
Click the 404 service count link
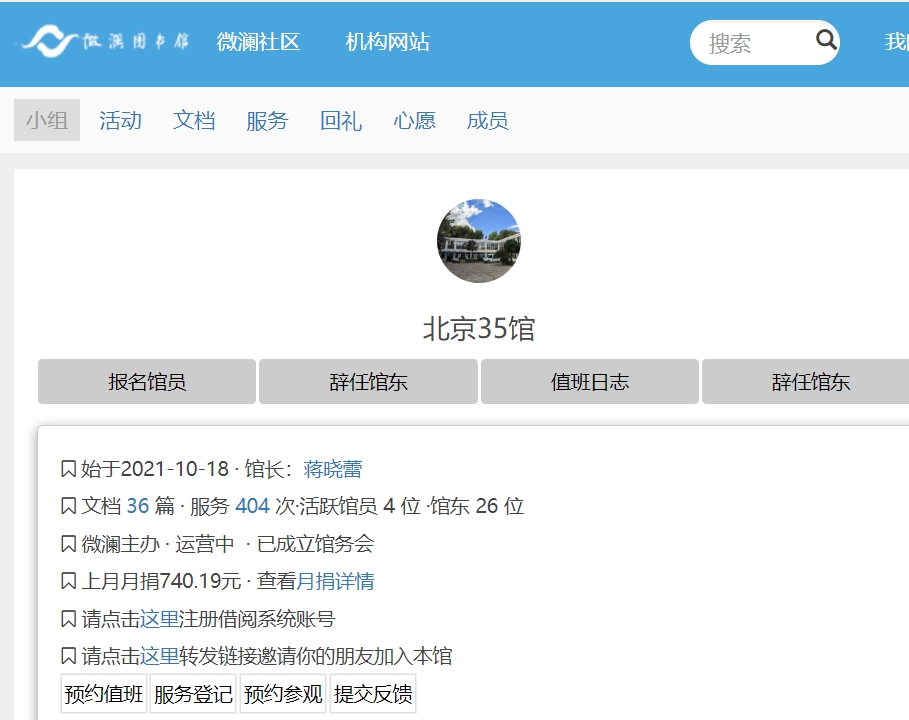tap(252, 506)
